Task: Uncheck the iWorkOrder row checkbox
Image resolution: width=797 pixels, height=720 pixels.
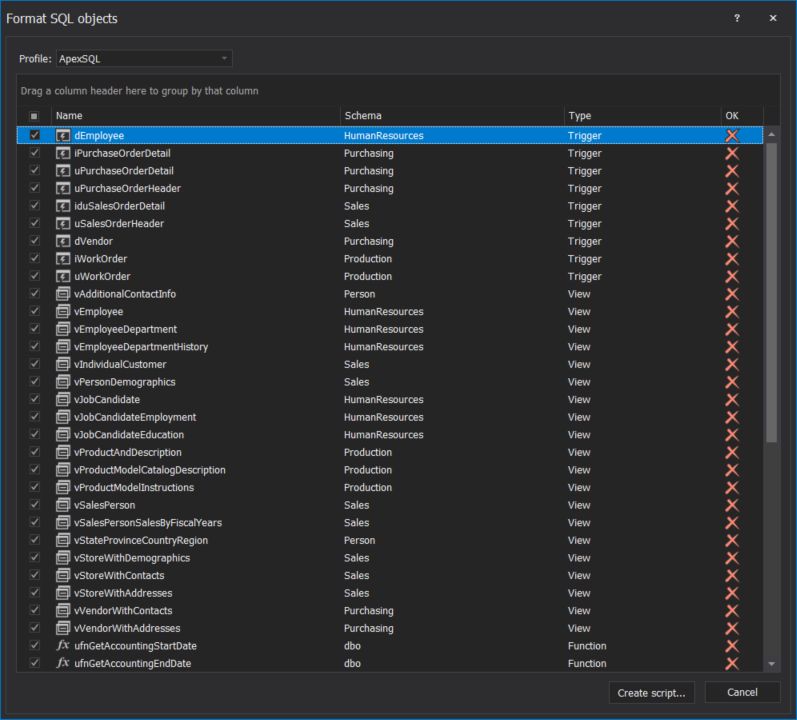Action: (x=35, y=258)
